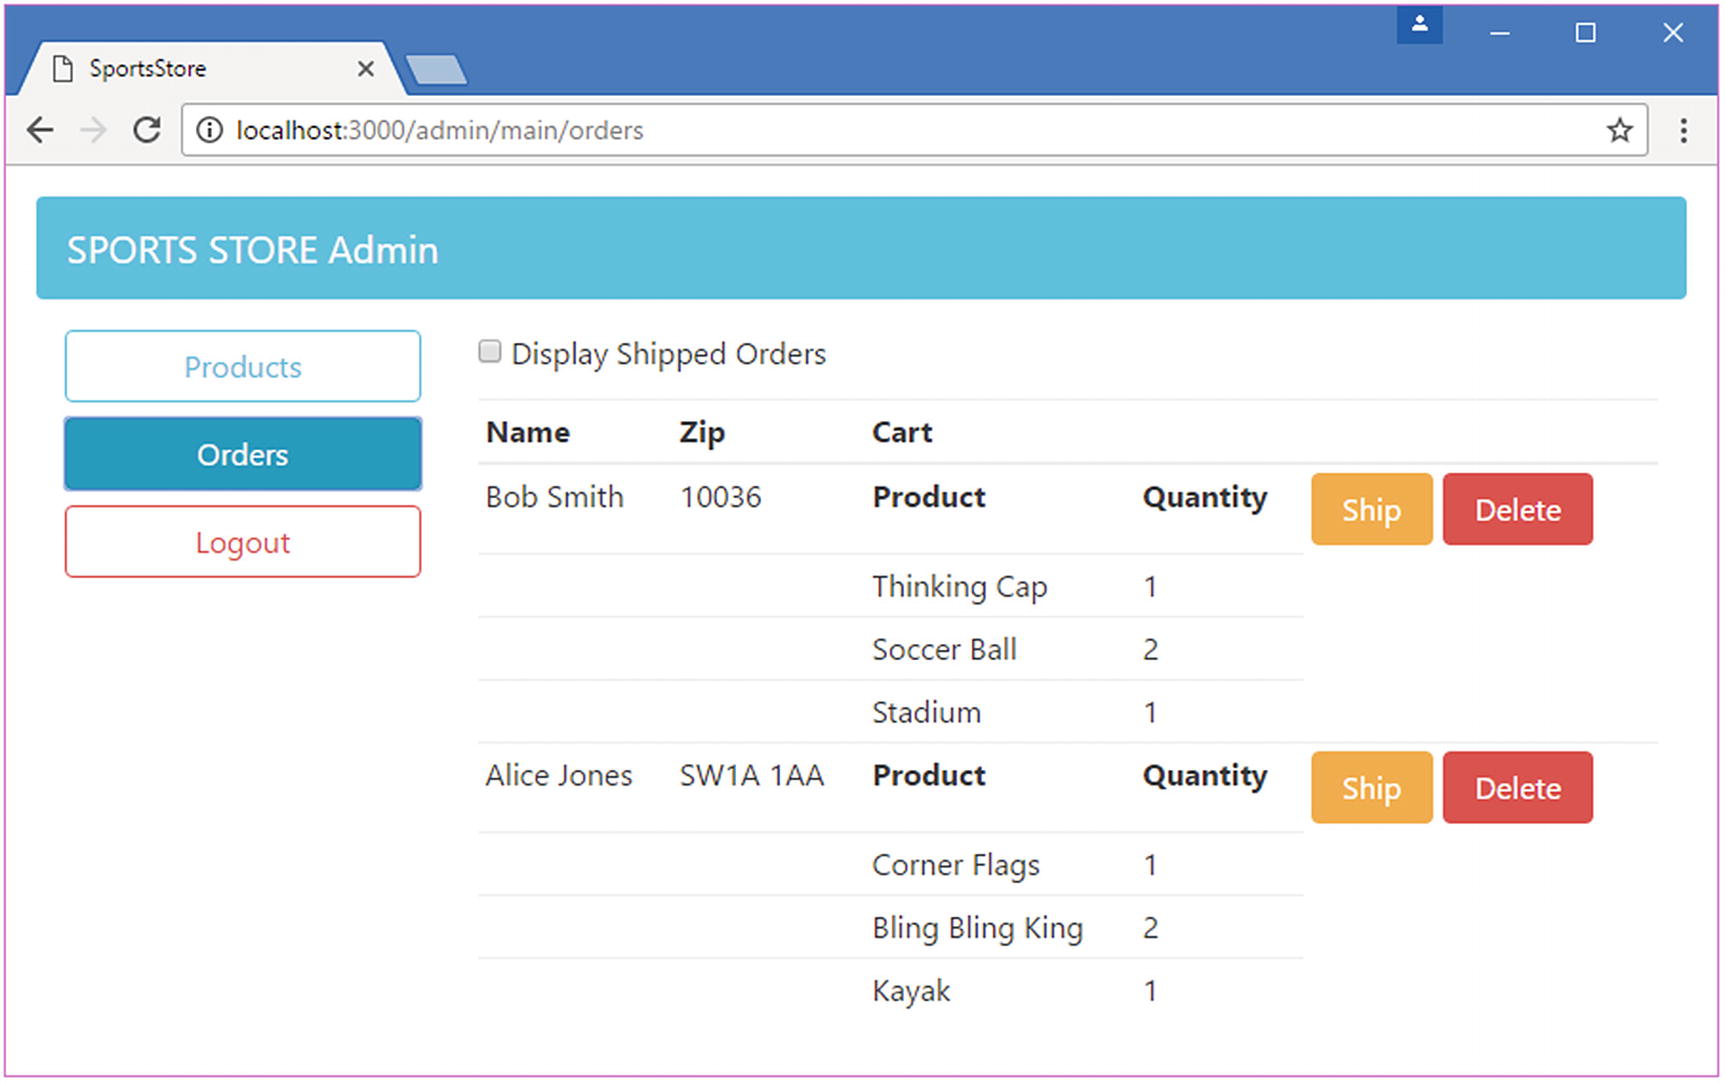
Task: Close the SportsStore tab
Action: coord(366,68)
